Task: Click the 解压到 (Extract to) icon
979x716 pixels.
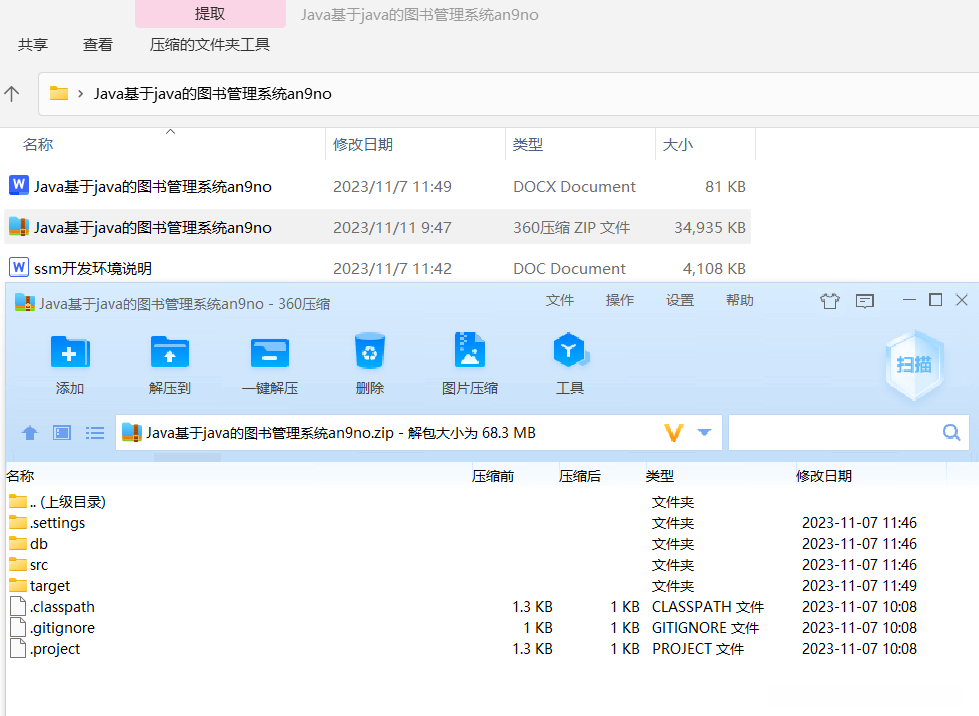Action: [x=170, y=353]
